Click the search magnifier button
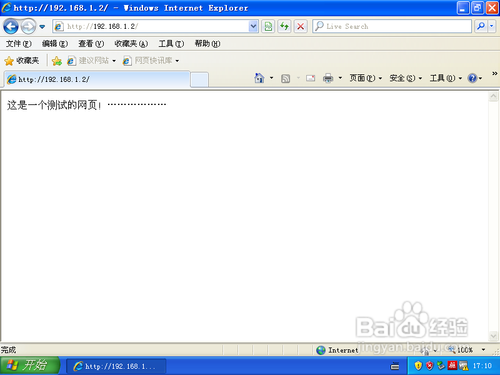This screenshot has height=375, width=500. 481,26
